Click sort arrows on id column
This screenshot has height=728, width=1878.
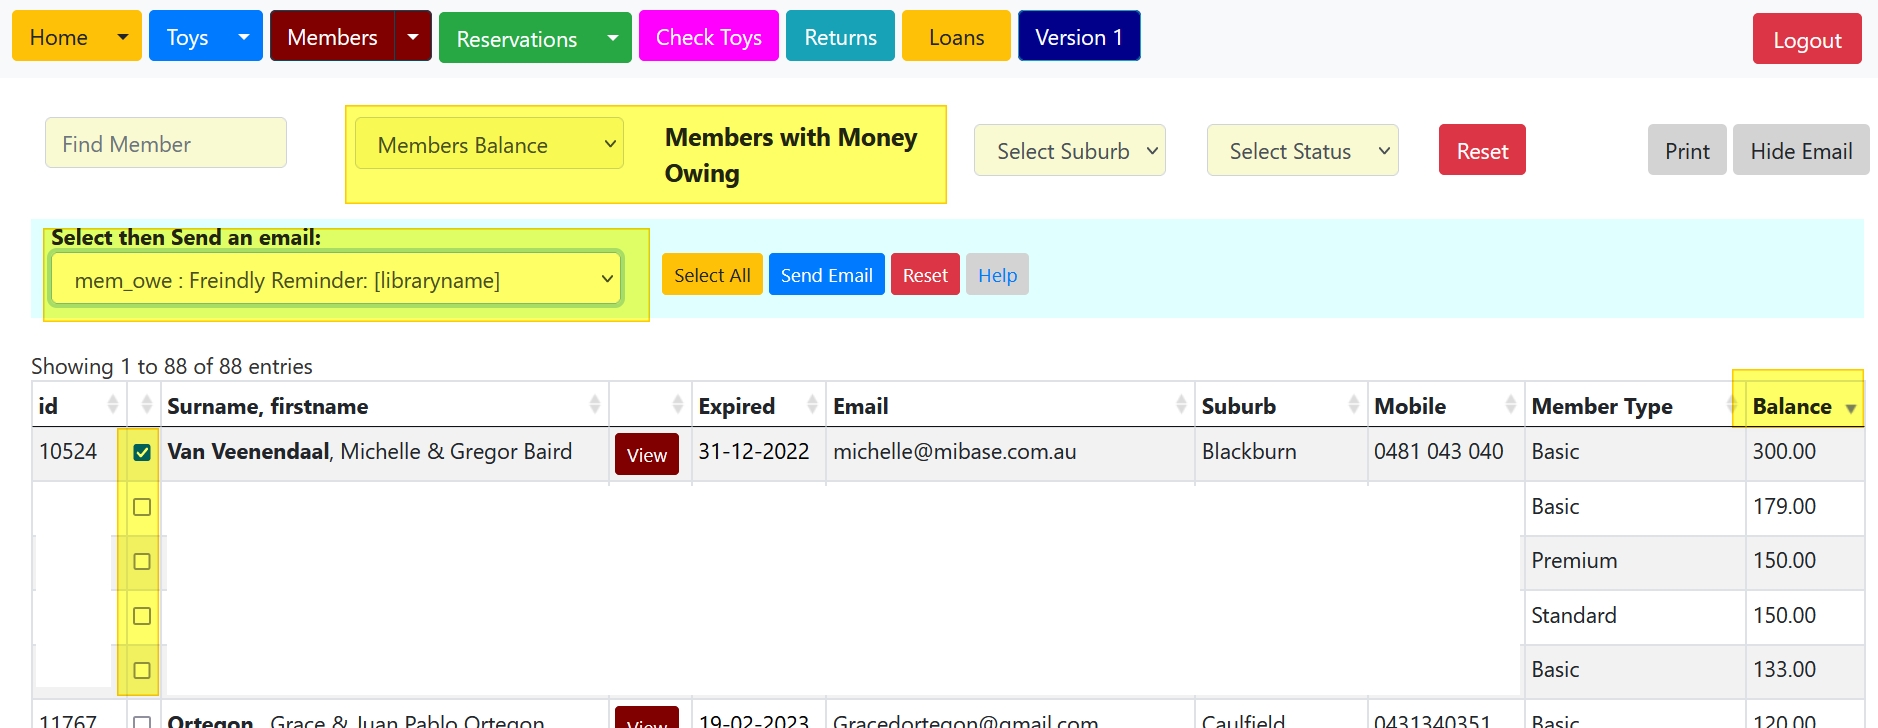pos(112,405)
